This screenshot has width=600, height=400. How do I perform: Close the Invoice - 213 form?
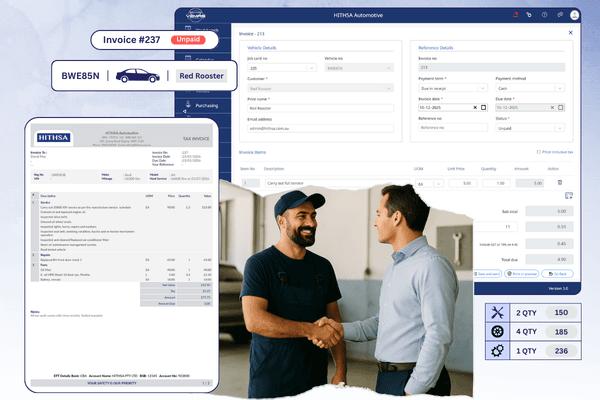coord(571,33)
